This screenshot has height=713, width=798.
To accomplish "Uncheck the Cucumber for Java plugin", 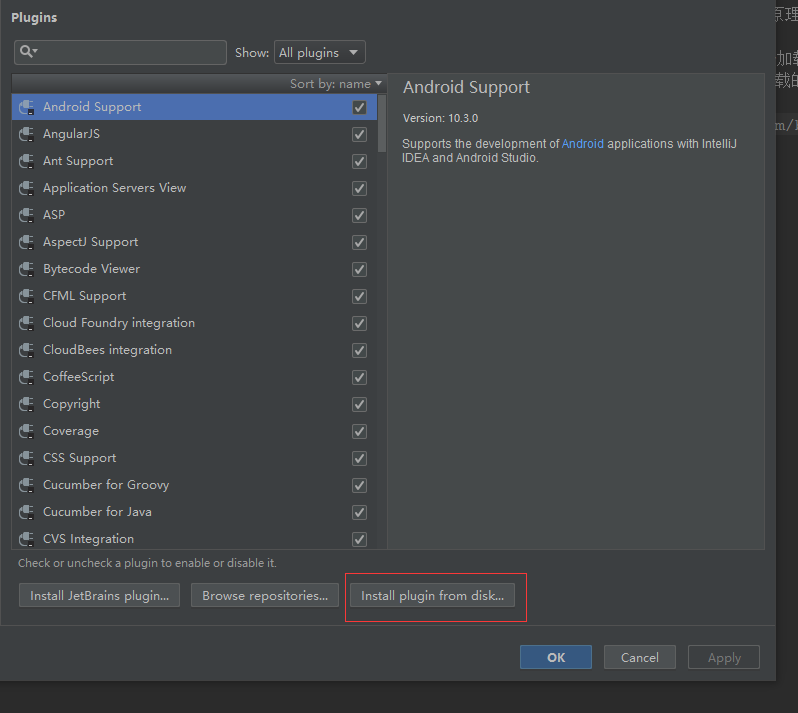I will point(359,512).
